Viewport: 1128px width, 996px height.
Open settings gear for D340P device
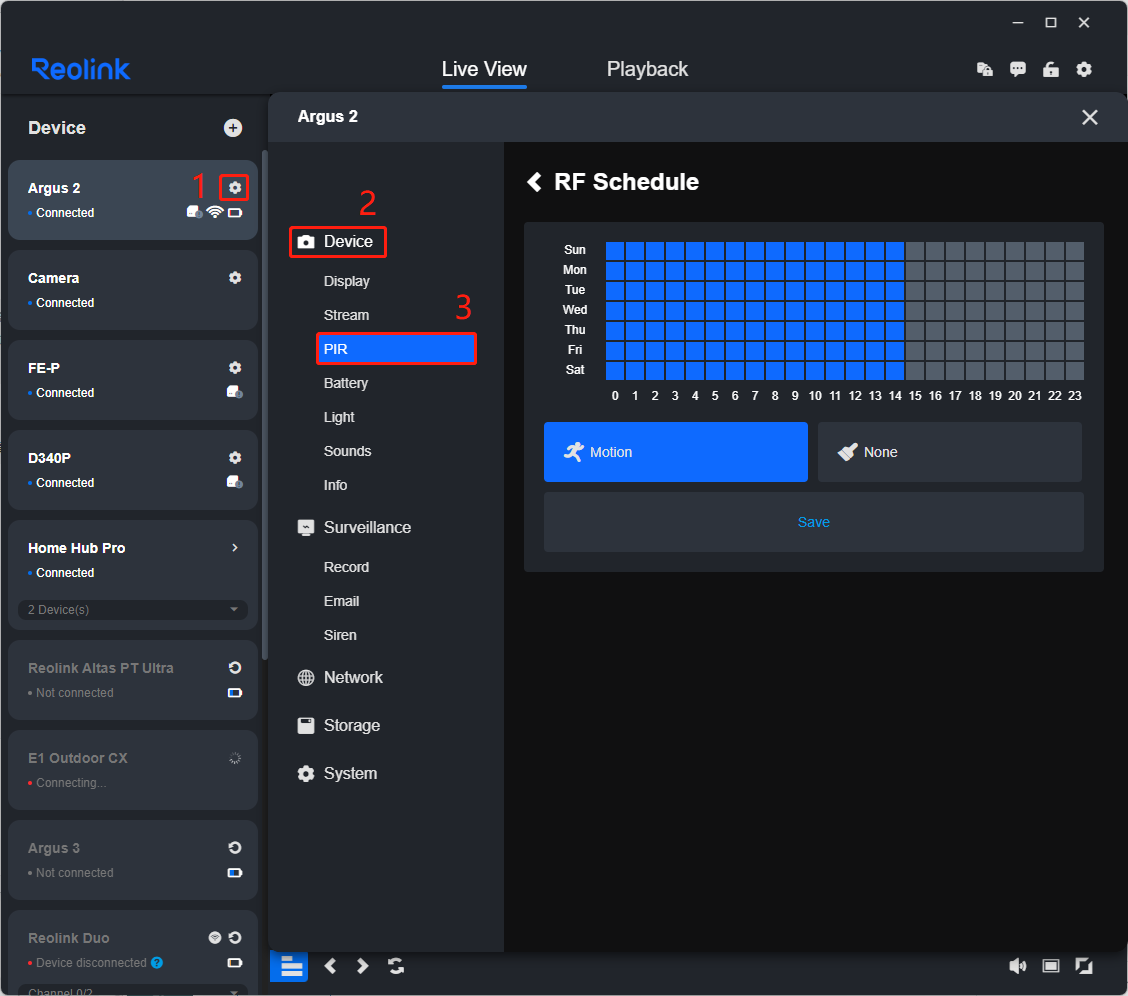[x=235, y=457]
